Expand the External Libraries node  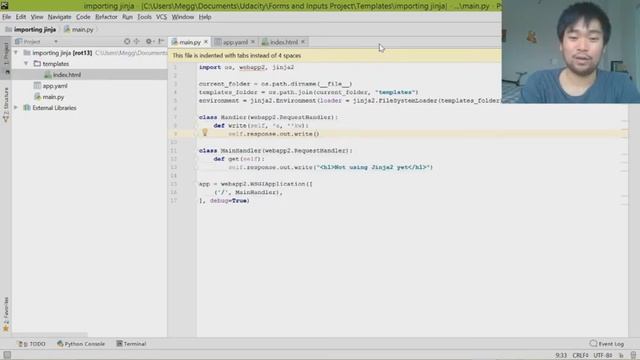pyautogui.click(x=16, y=108)
